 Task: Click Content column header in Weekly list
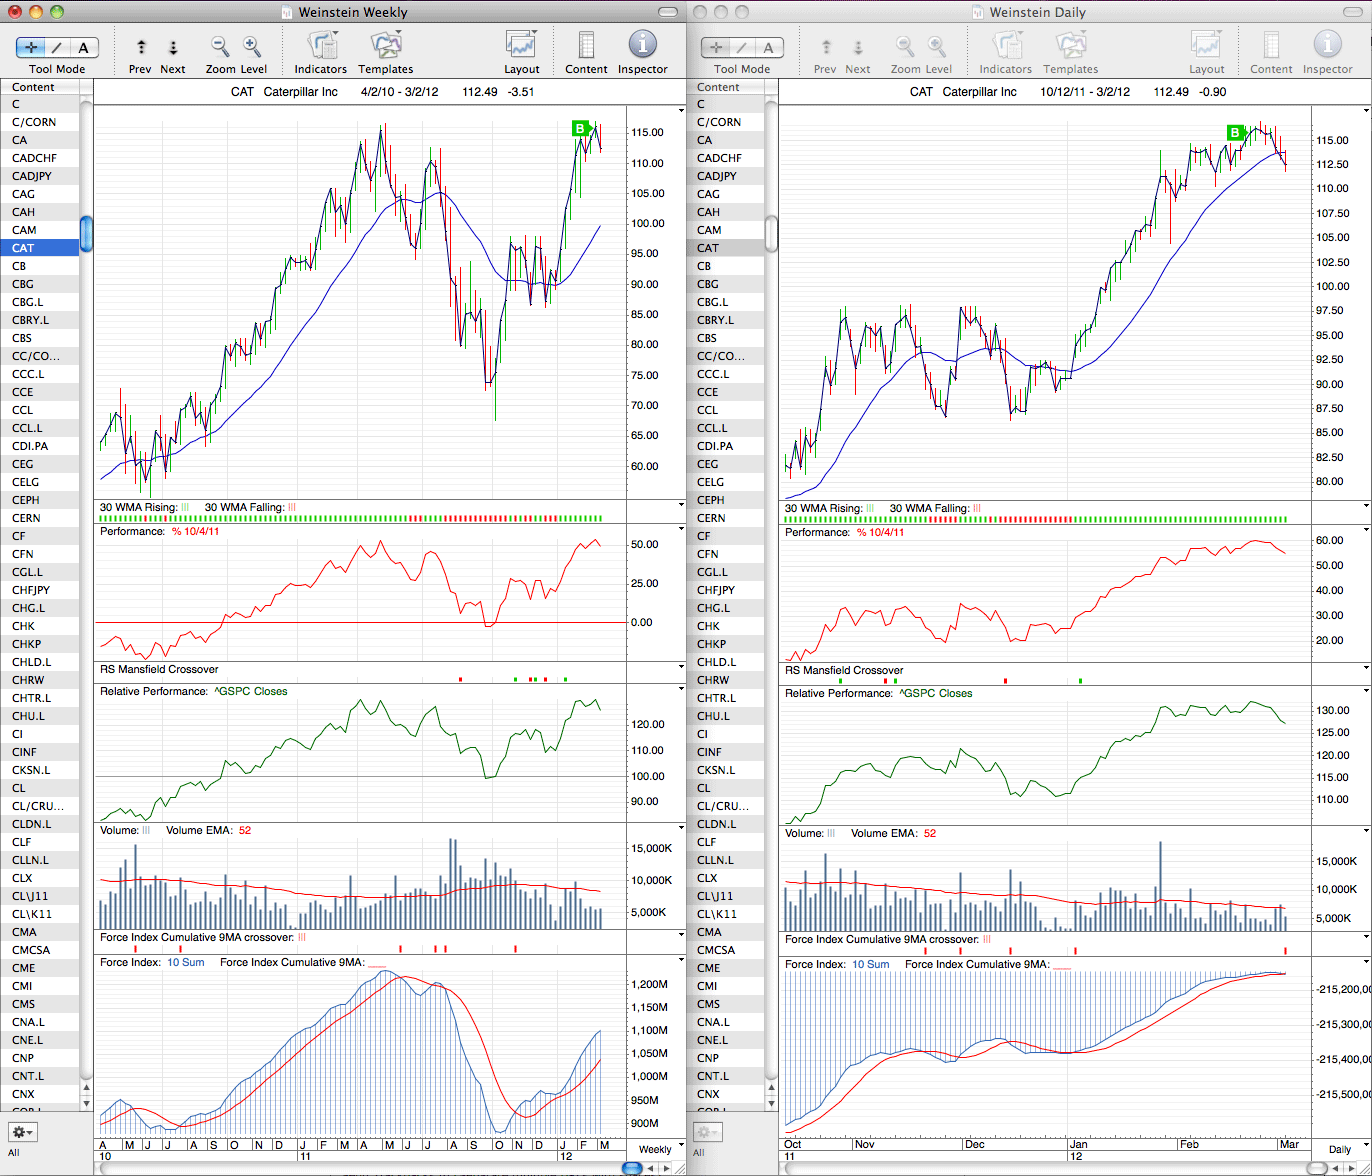(x=40, y=87)
